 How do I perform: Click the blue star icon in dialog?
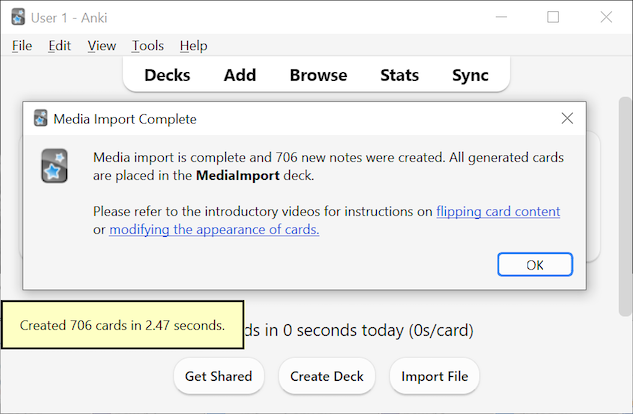pyautogui.click(x=54, y=166)
